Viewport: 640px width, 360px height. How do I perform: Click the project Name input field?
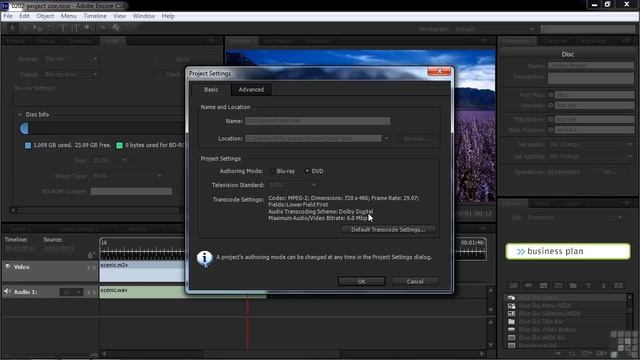318,121
